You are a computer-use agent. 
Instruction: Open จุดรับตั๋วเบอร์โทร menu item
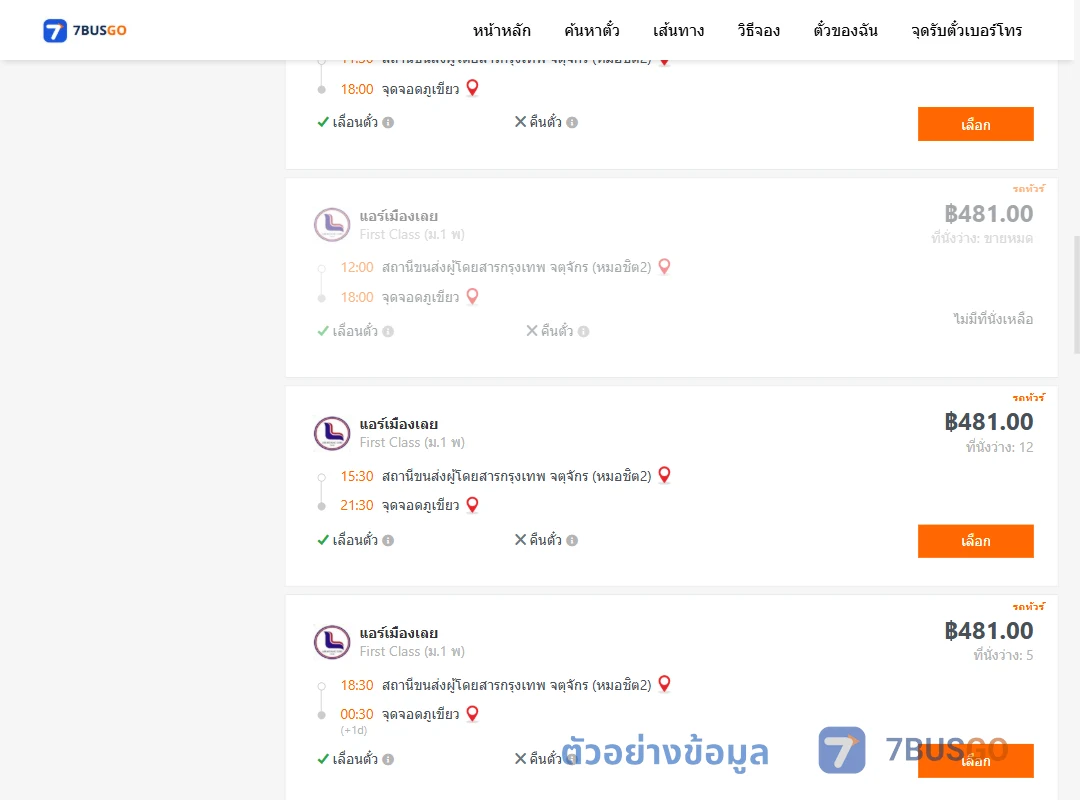(966, 30)
